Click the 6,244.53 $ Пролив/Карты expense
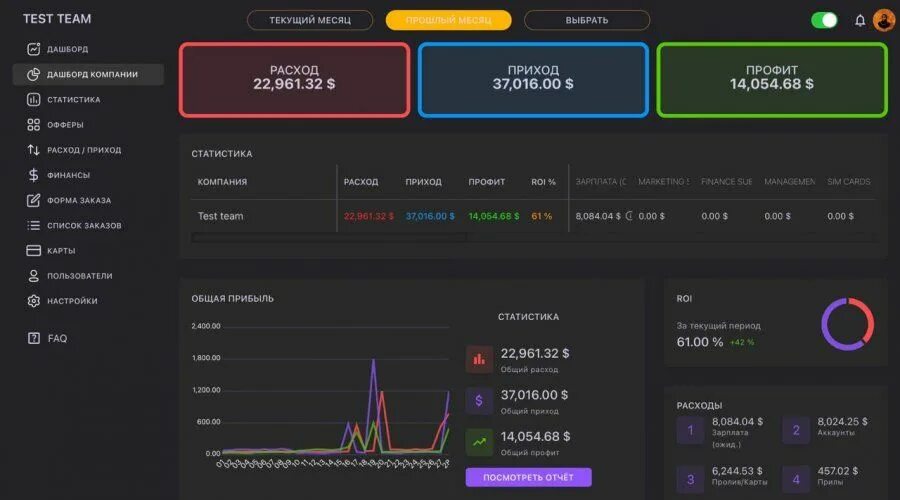Screen dimensions: 900x500 (x=737, y=471)
